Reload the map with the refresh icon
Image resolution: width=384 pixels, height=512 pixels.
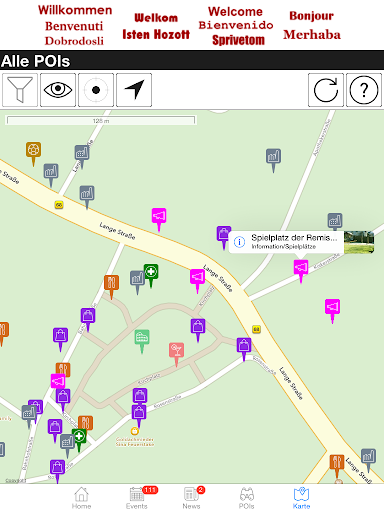tap(326, 90)
